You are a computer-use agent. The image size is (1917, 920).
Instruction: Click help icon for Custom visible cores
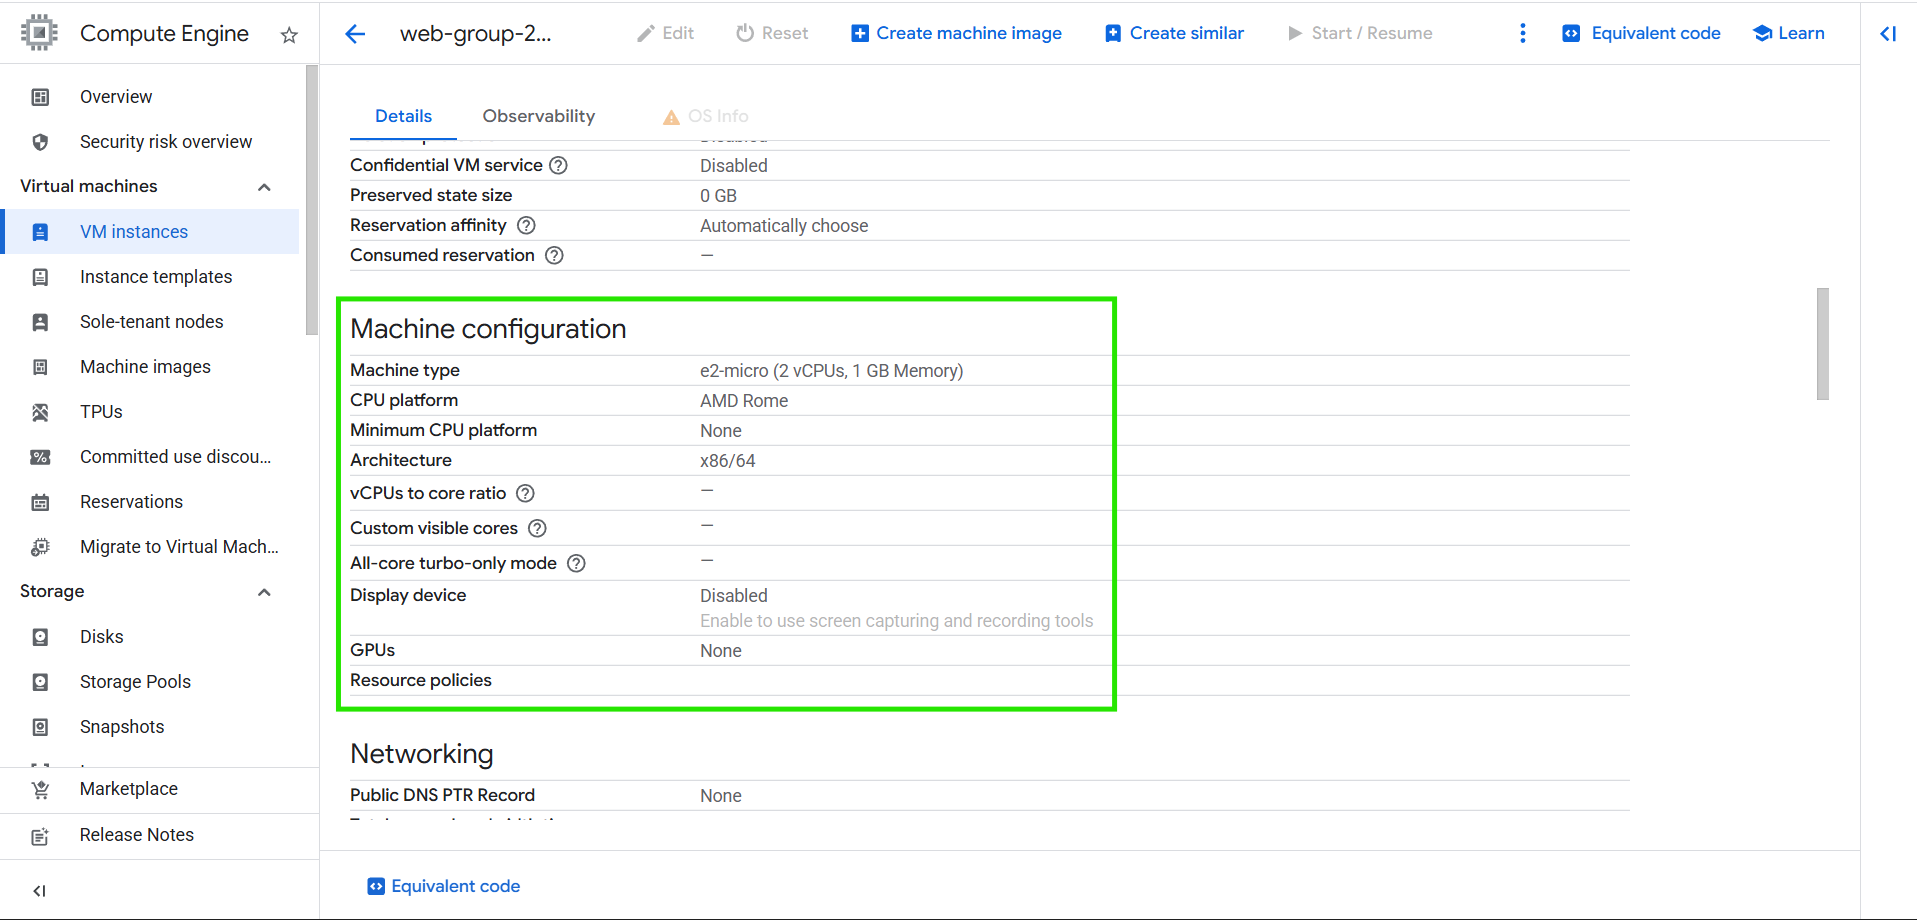pyautogui.click(x=537, y=528)
